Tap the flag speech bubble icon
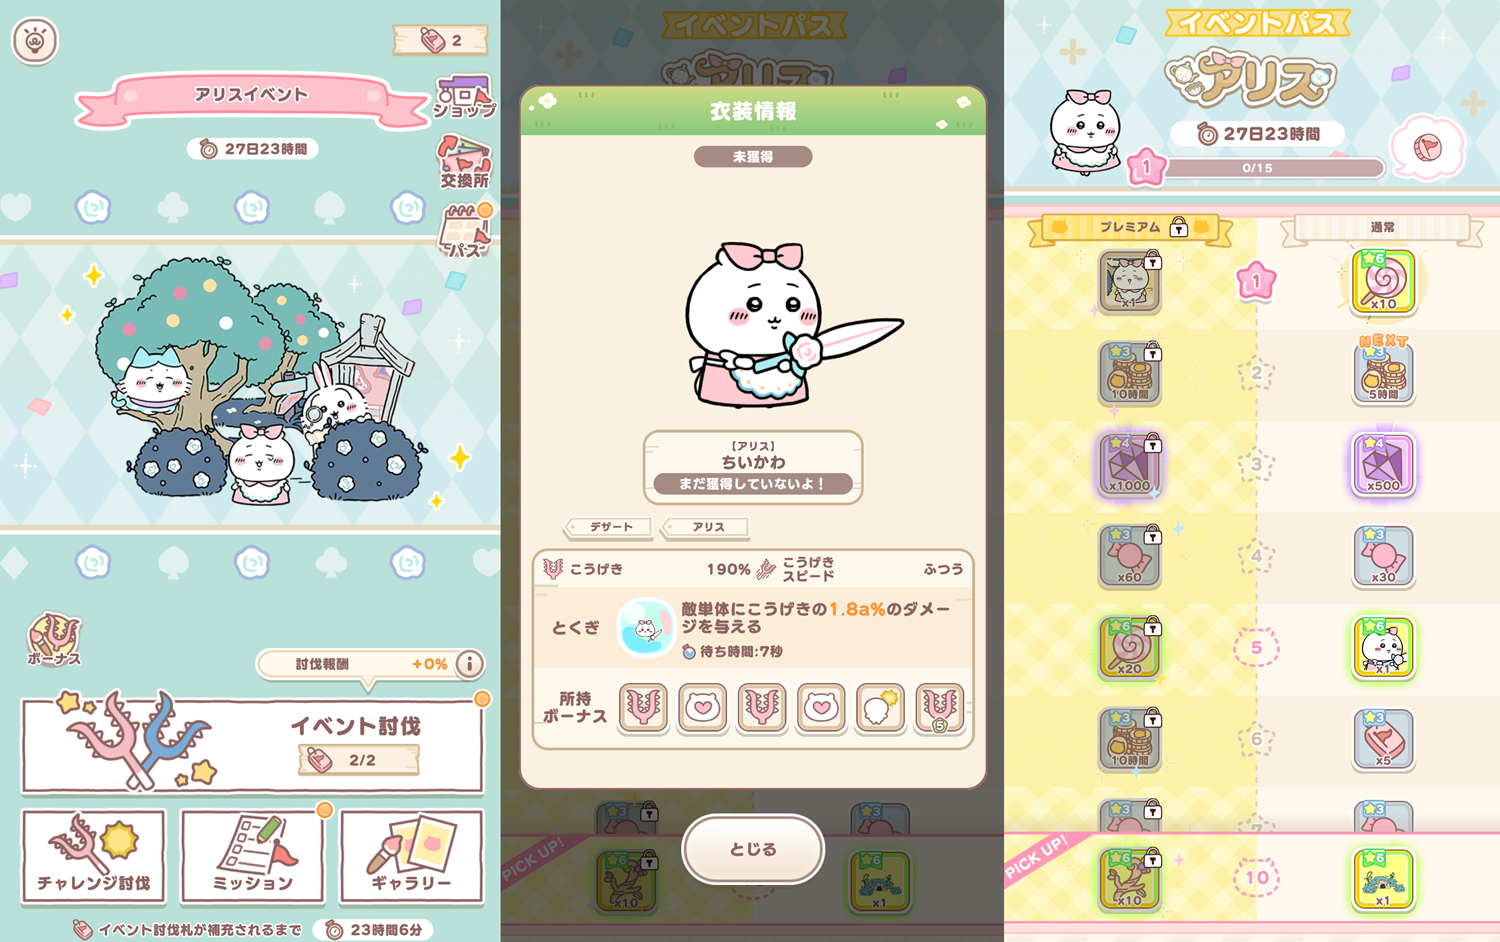 click(x=1427, y=147)
